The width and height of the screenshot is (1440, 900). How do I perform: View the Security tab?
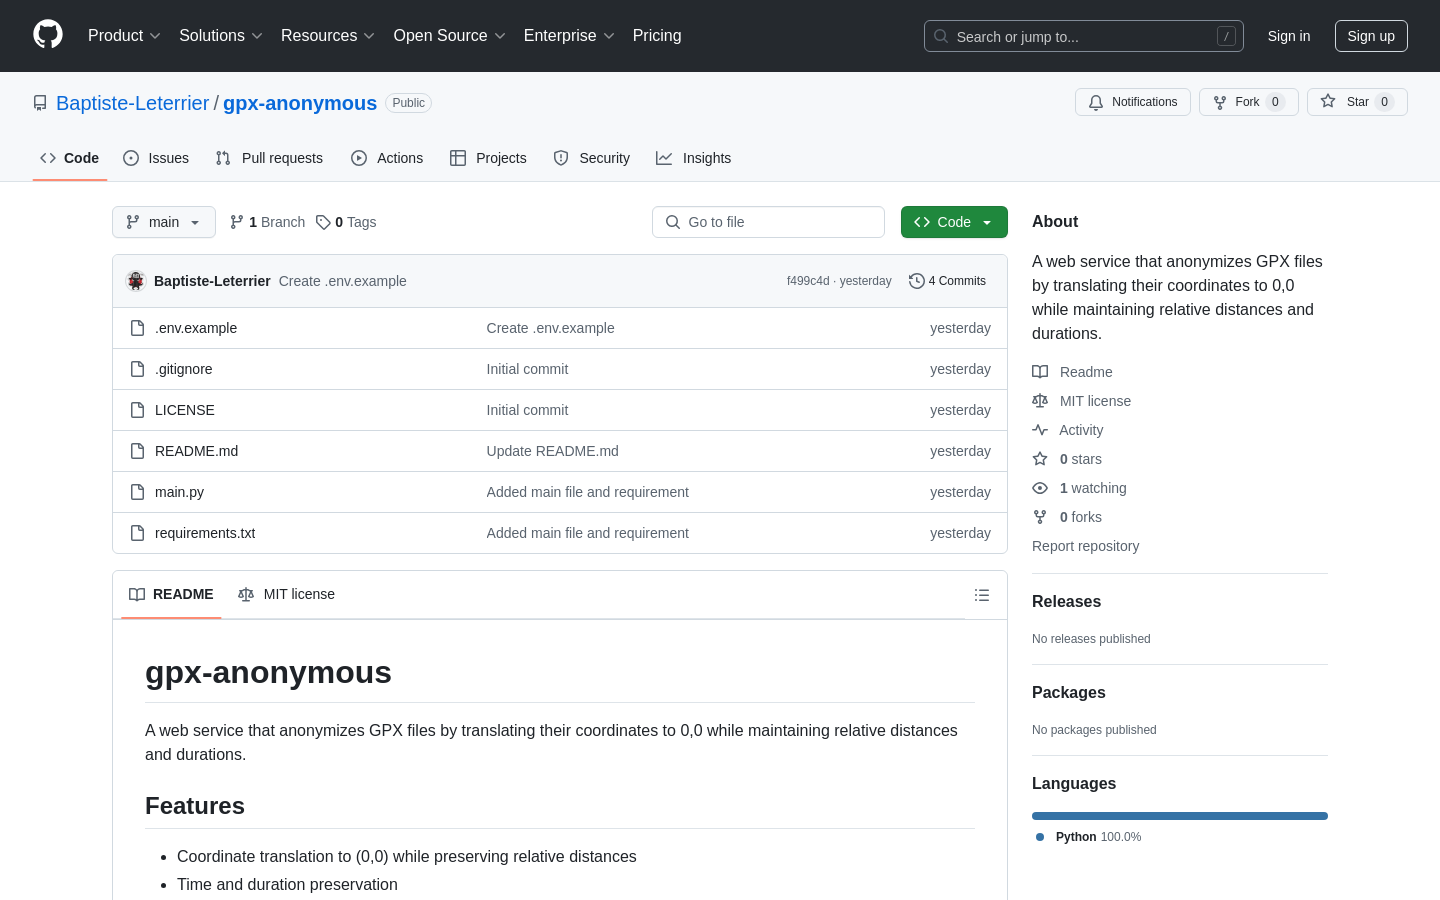point(592,158)
